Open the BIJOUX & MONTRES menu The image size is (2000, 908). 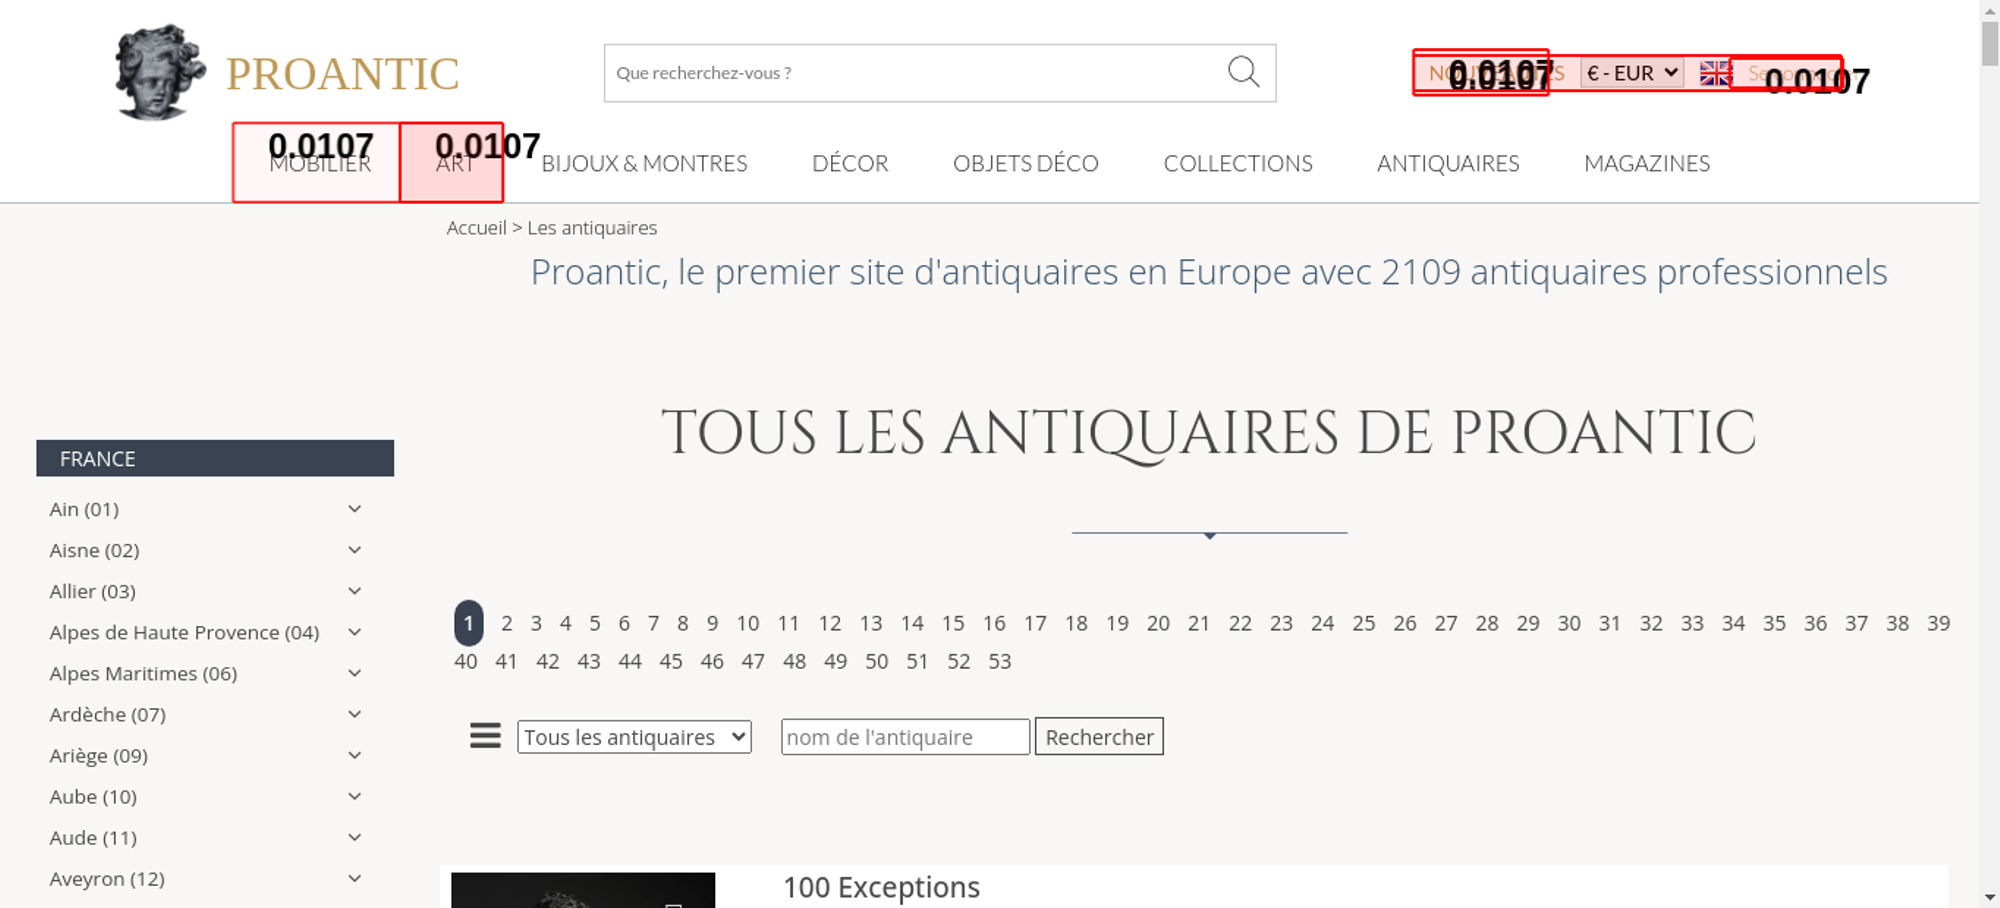(644, 163)
